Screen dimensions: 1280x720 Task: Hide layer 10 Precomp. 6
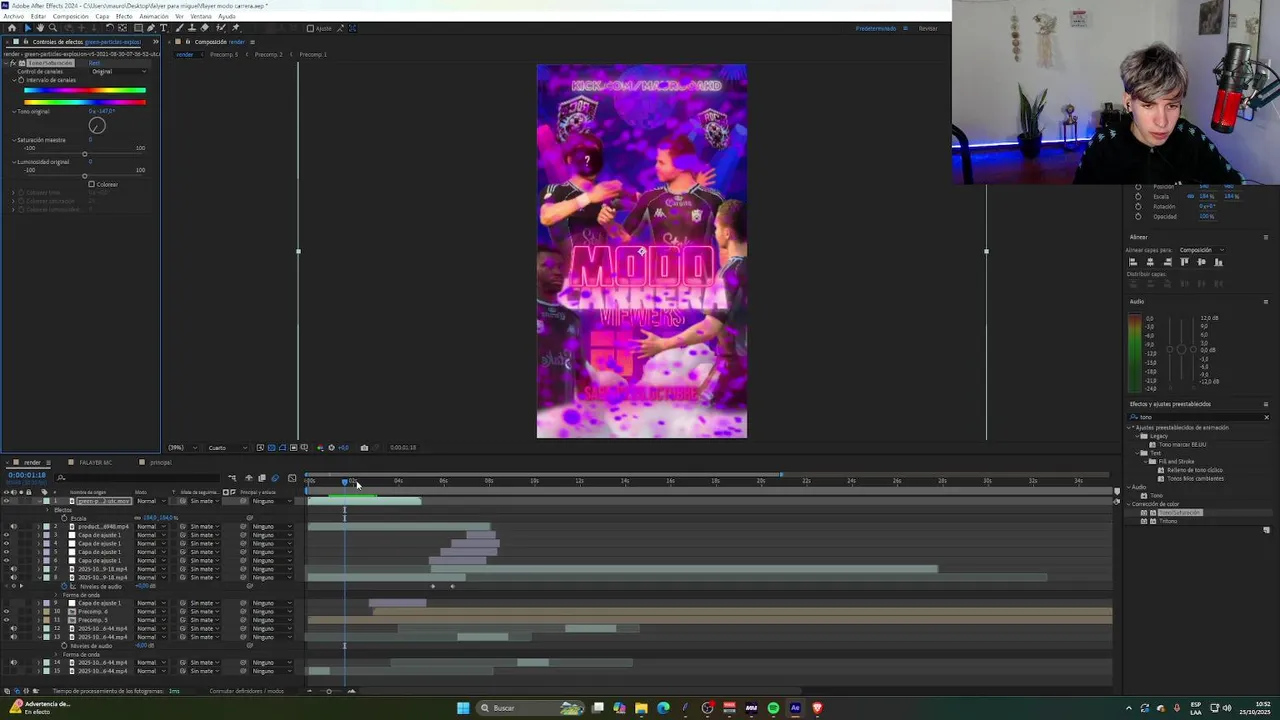coord(6,611)
